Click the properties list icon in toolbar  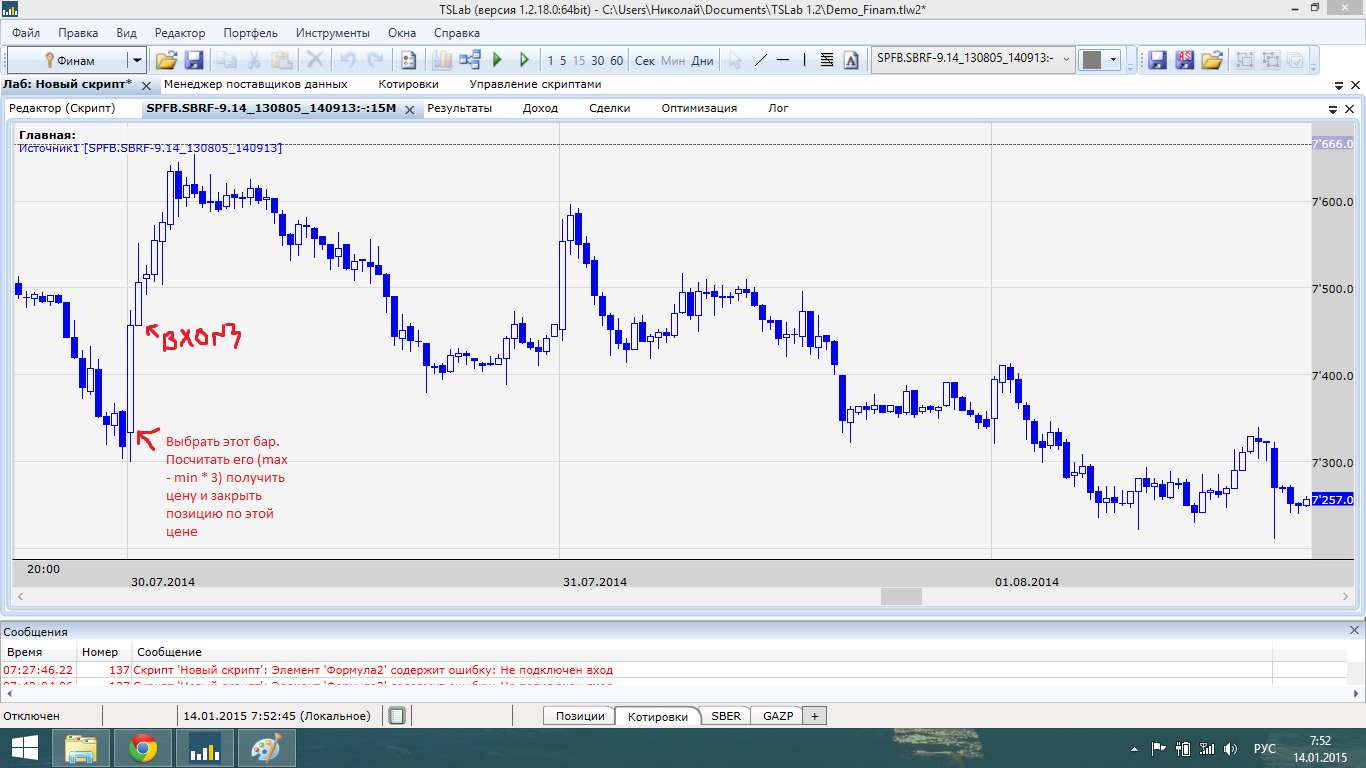408,60
